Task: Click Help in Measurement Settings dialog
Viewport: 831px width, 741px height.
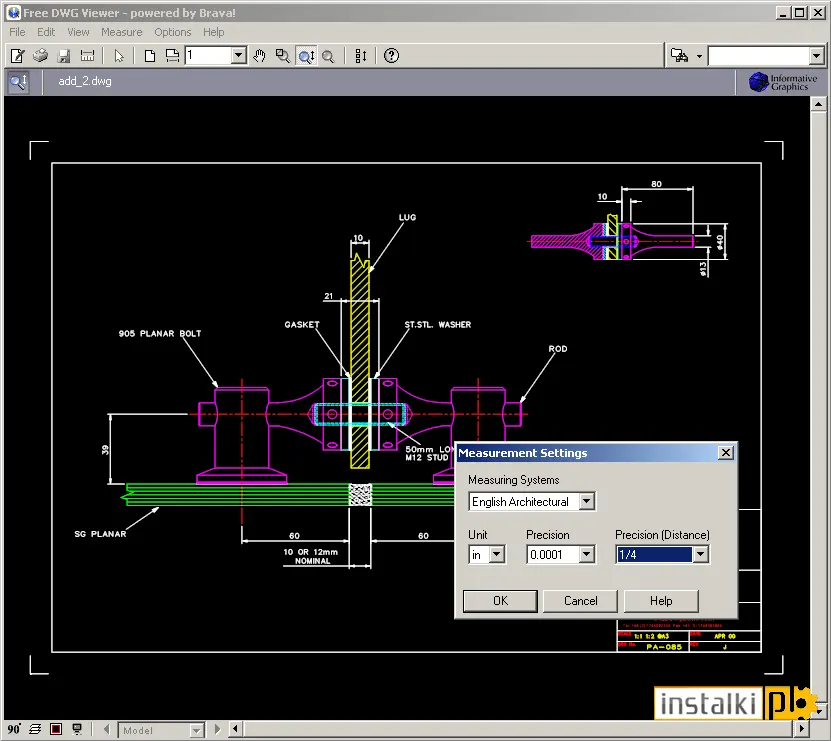Action: [x=661, y=601]
